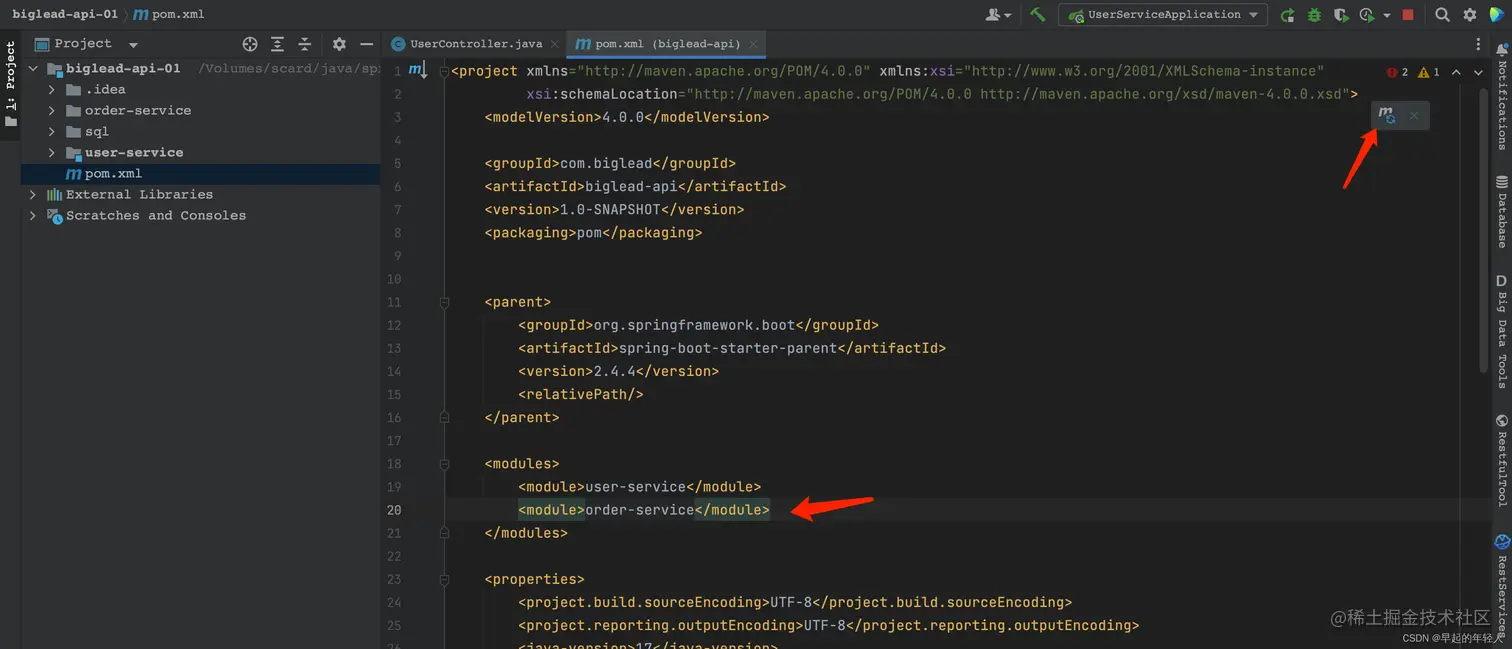Click the editor vertical scrollbar

pyautogui.click(x=1484, y=230)
